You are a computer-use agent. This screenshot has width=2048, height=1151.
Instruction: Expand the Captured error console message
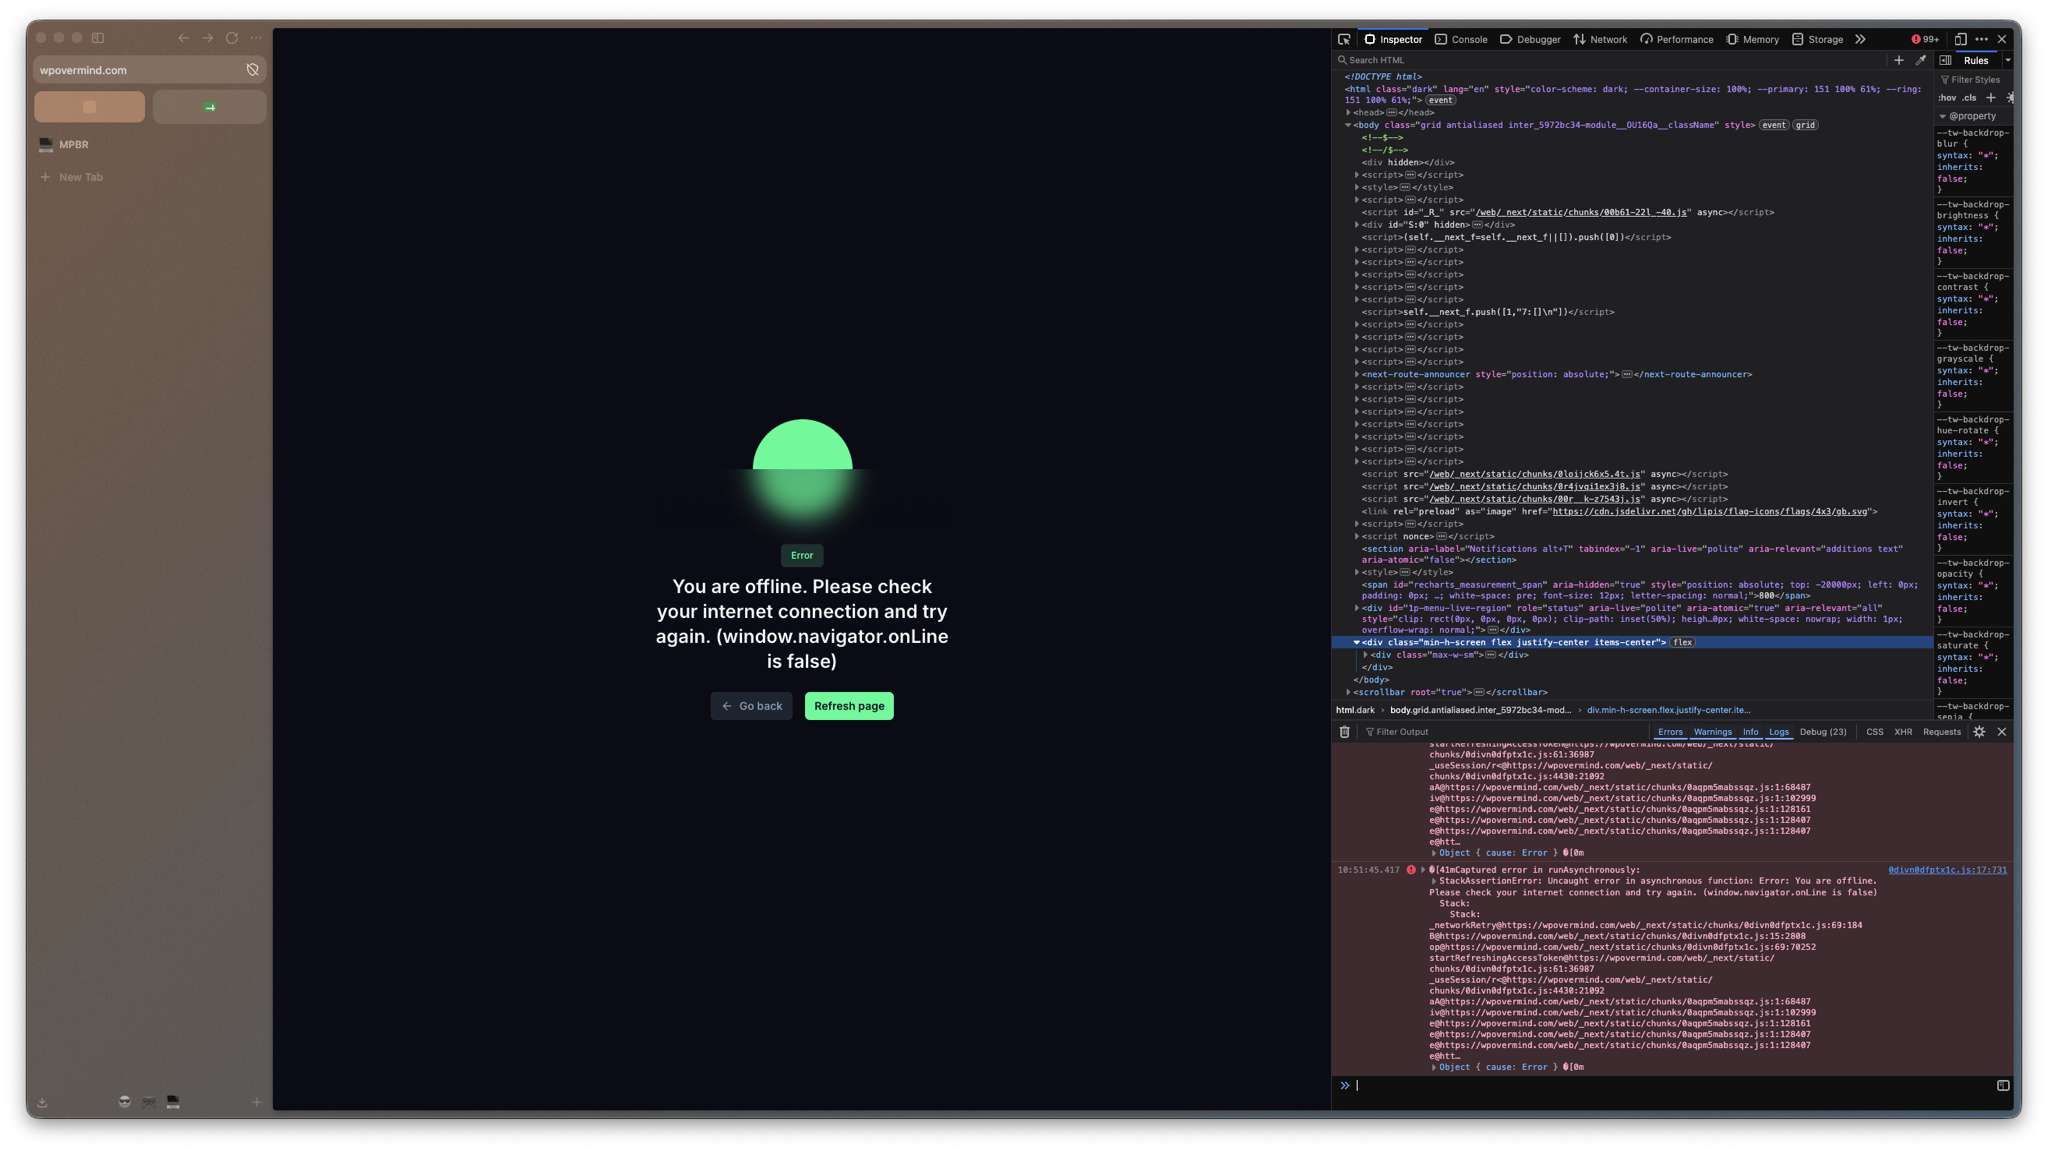pos(1423,870)
